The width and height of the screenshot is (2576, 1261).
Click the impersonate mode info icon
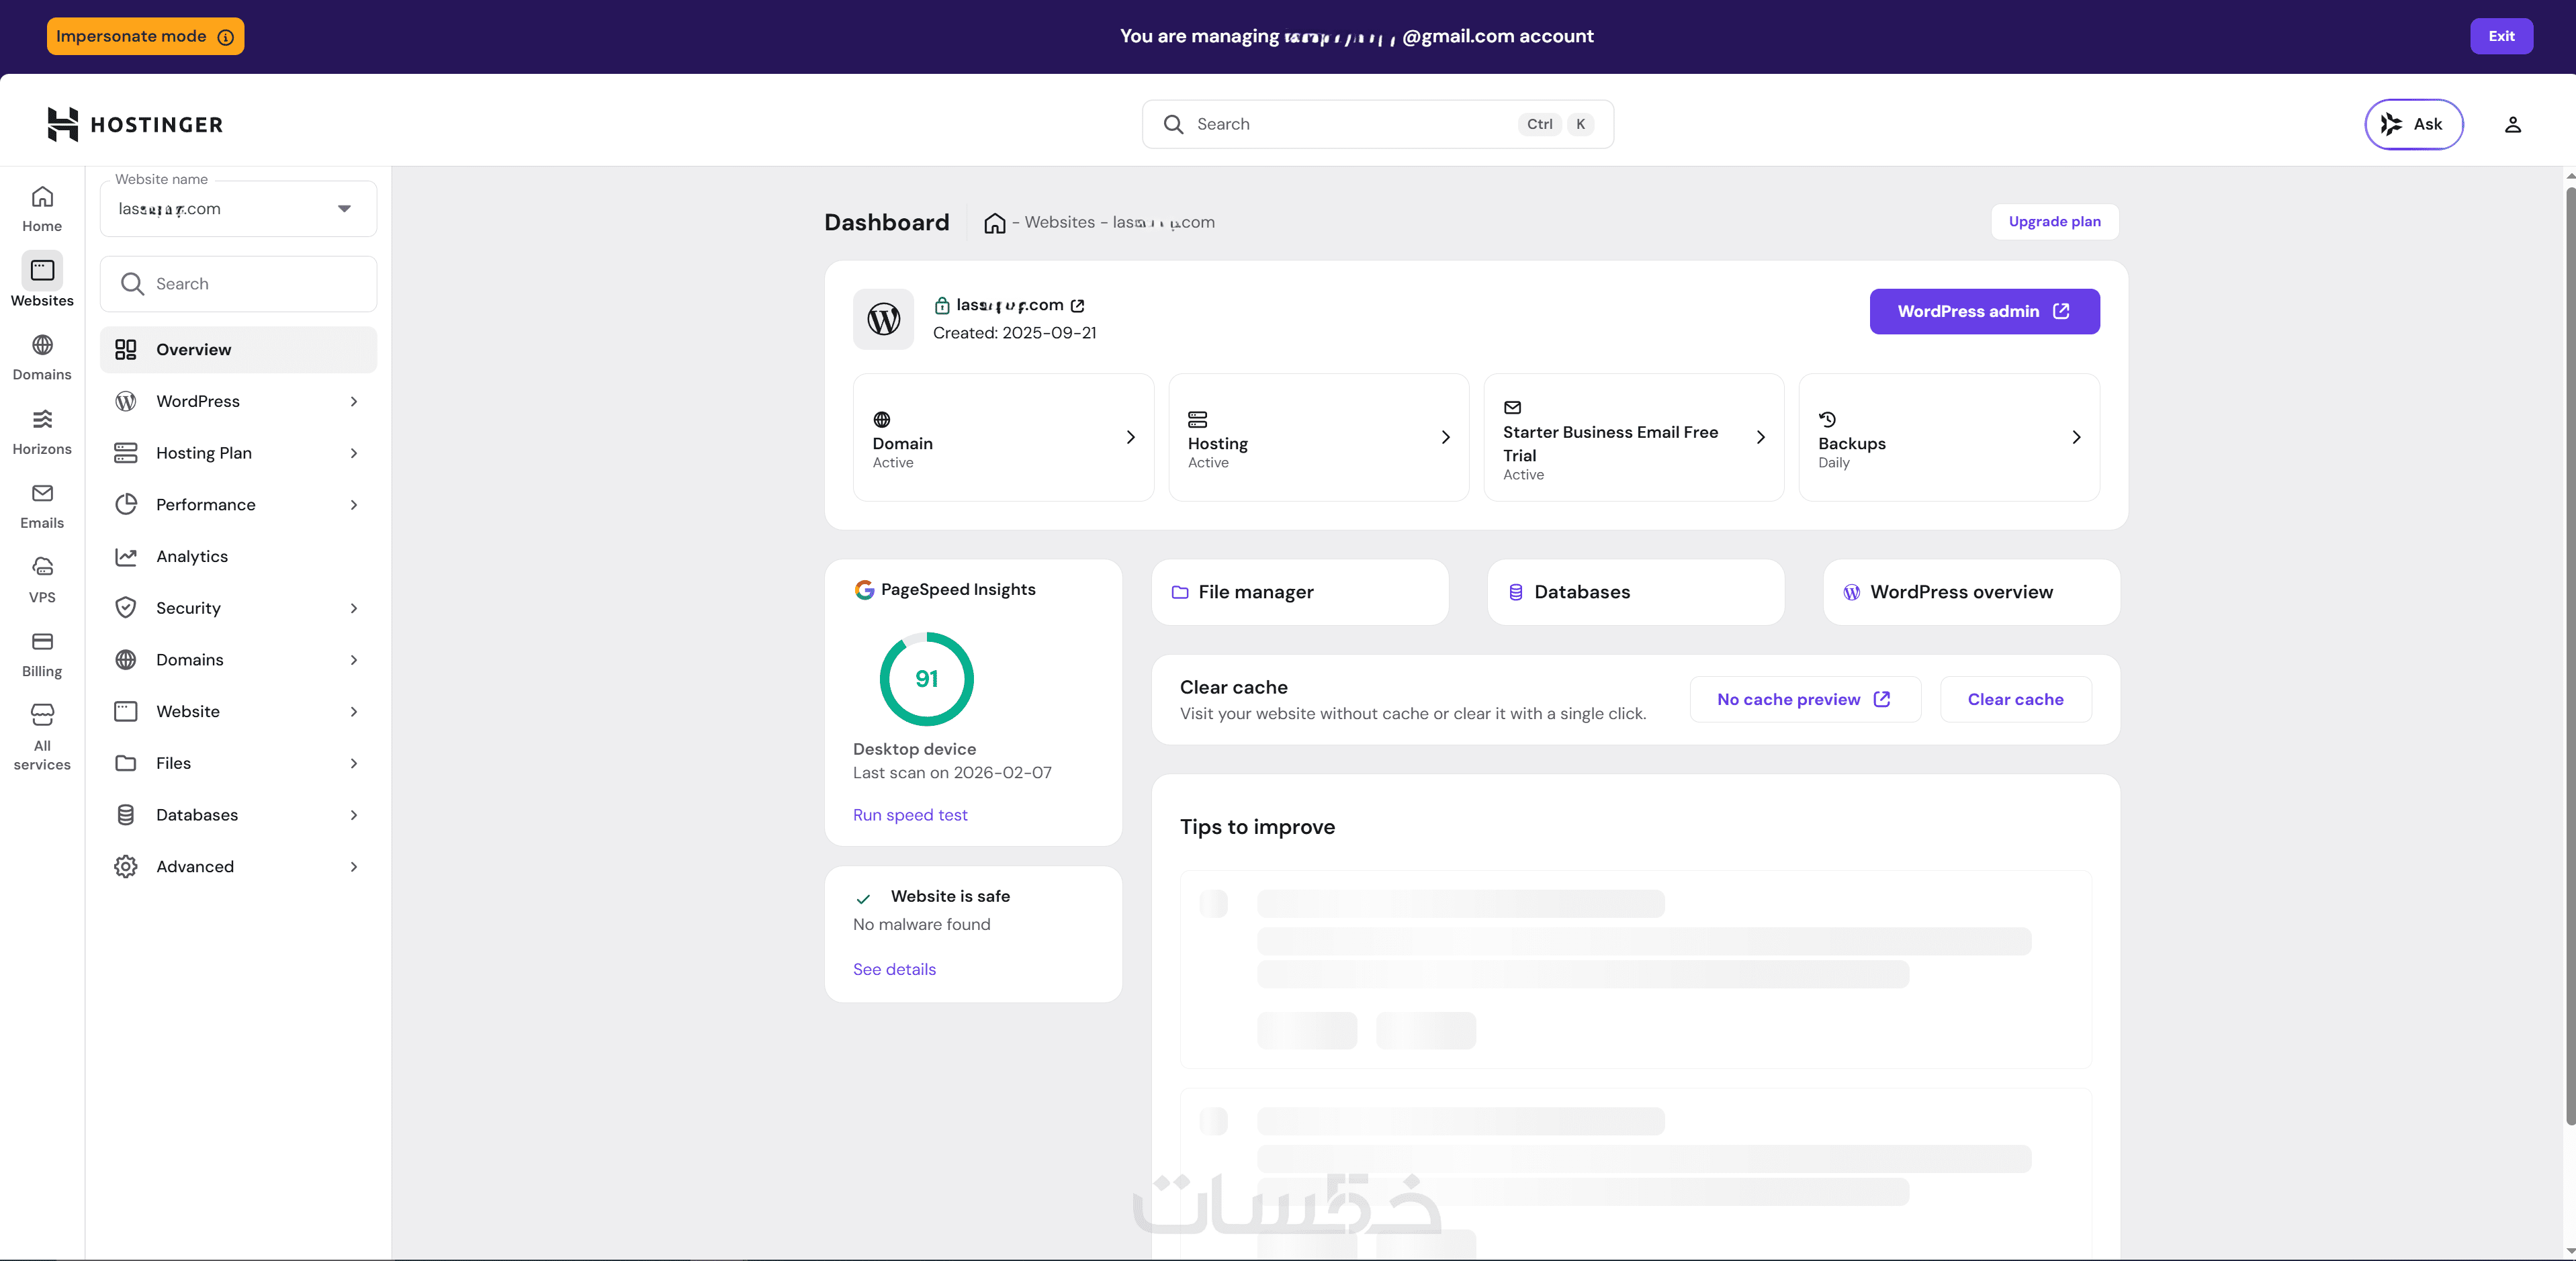[226, 37]
